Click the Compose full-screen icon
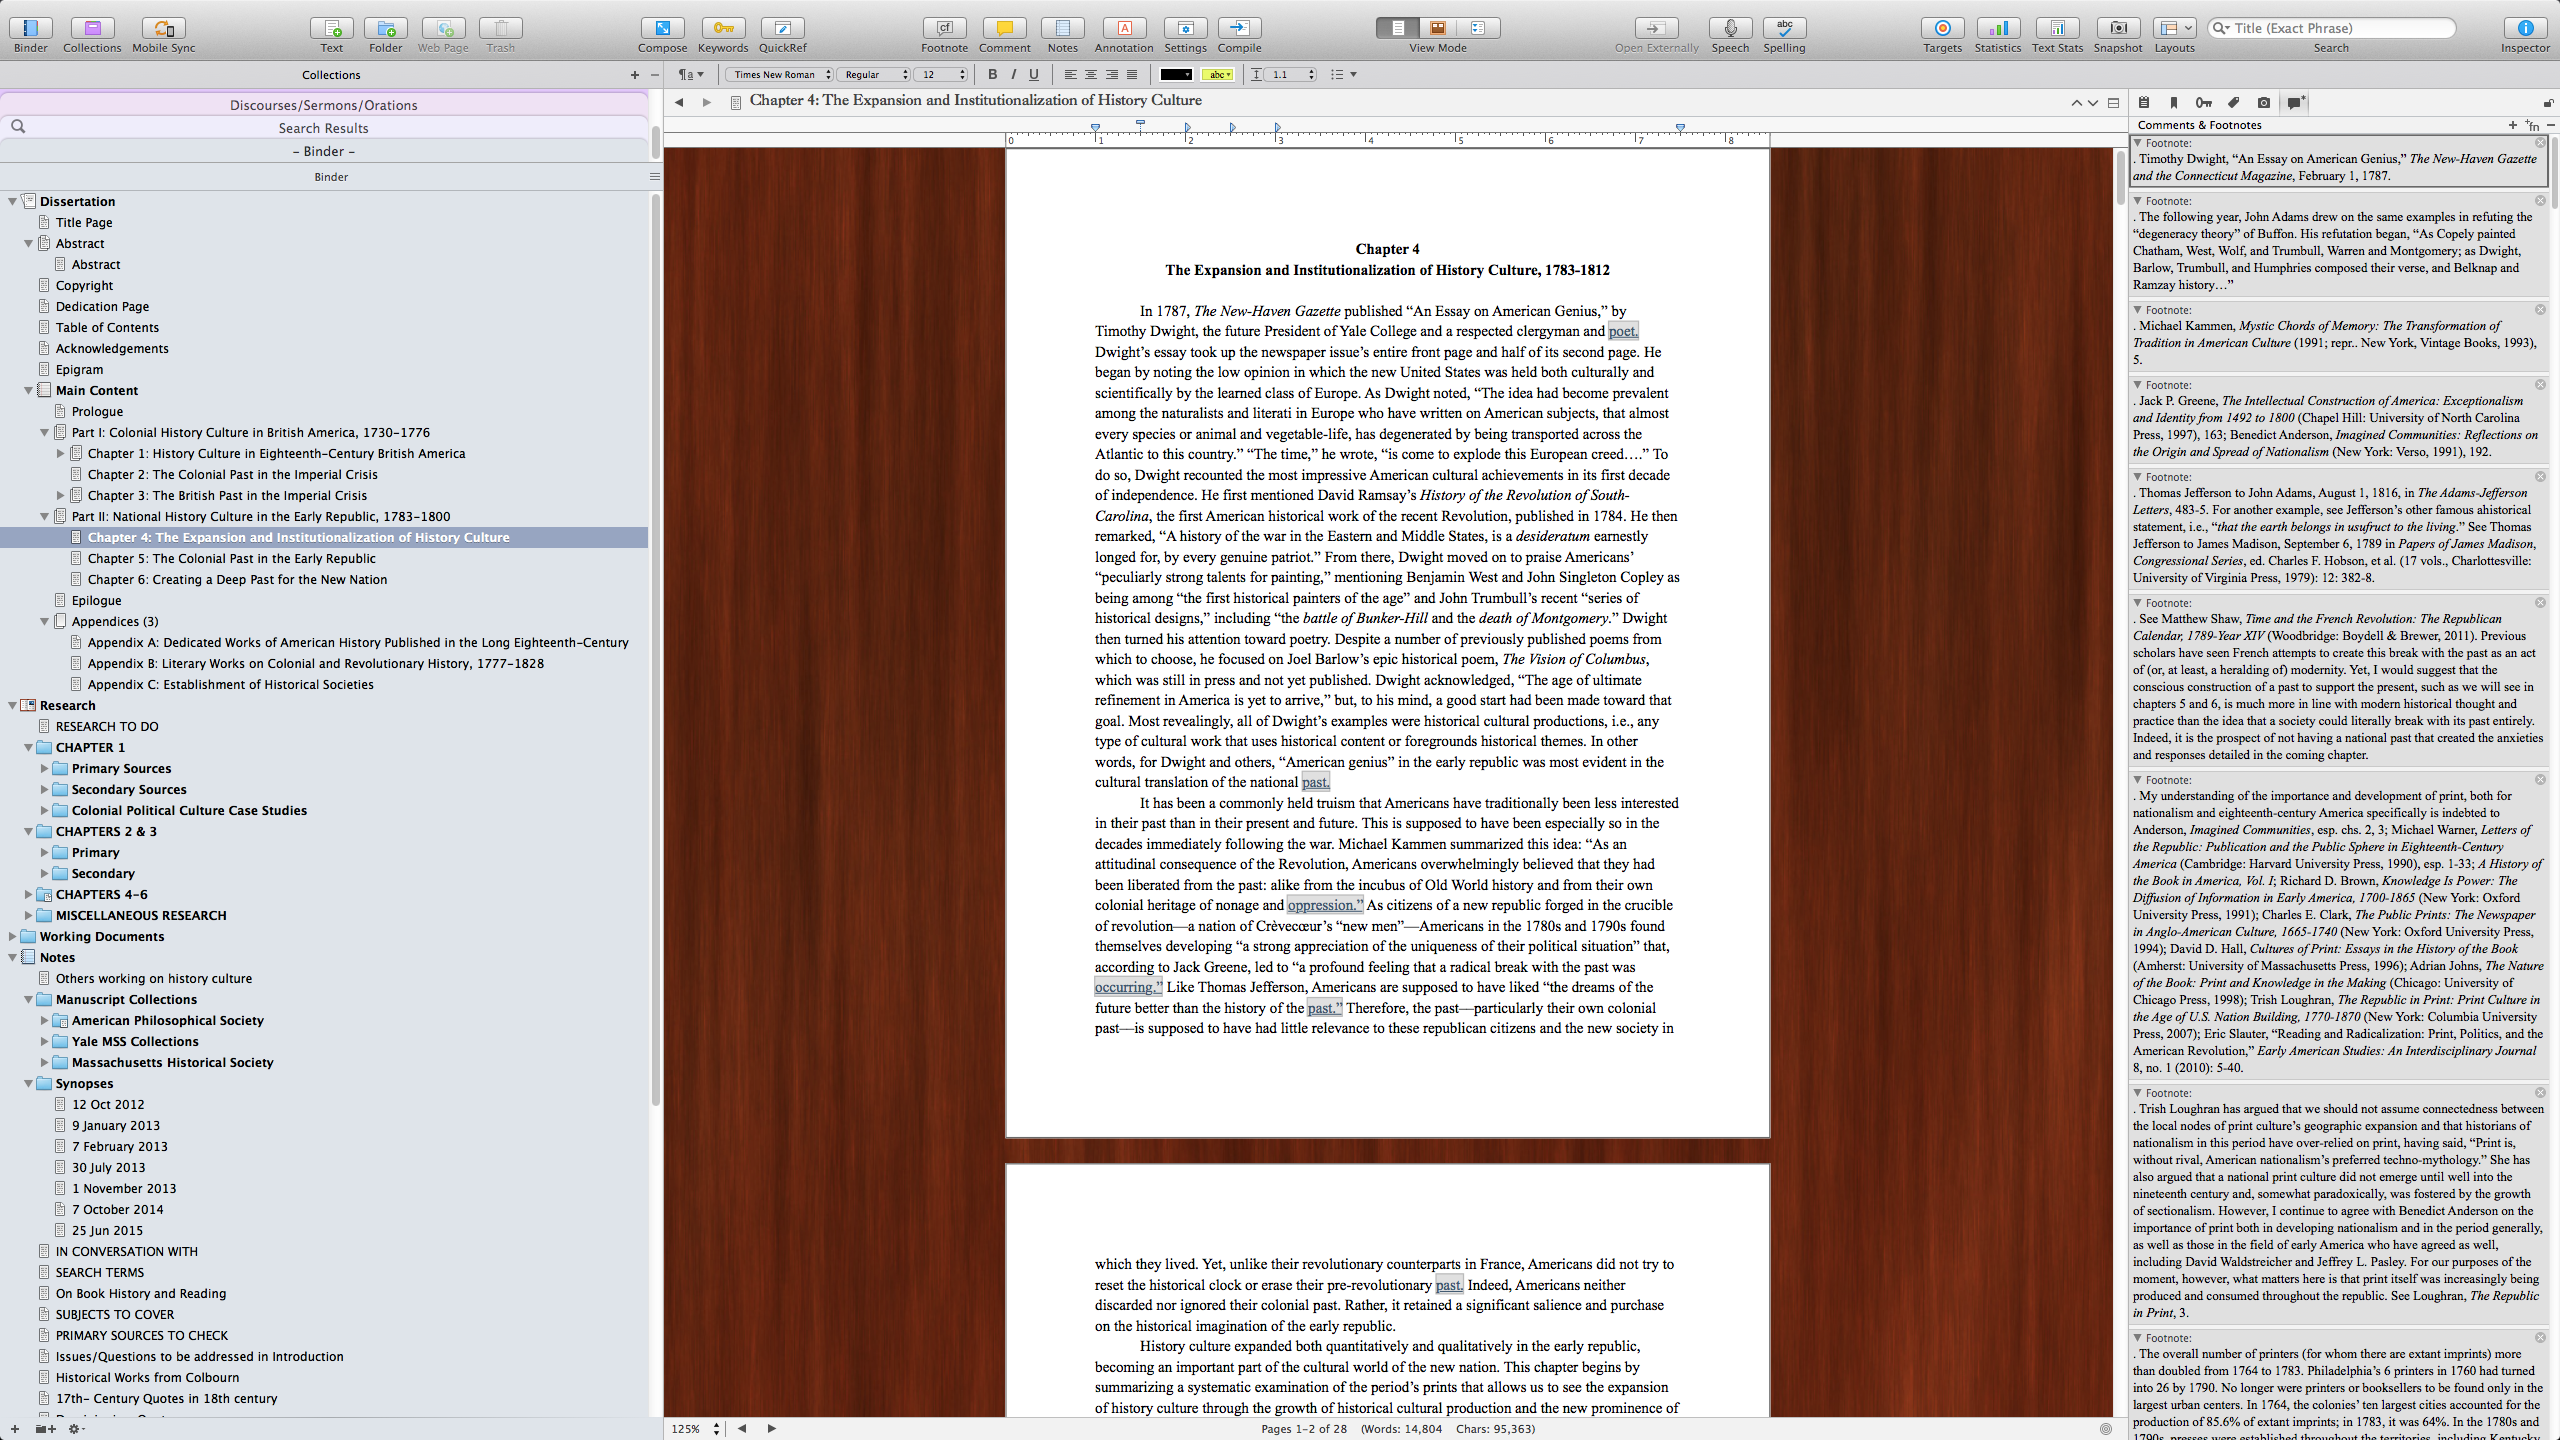The image size is (2560, 1440). pos(662,28)
